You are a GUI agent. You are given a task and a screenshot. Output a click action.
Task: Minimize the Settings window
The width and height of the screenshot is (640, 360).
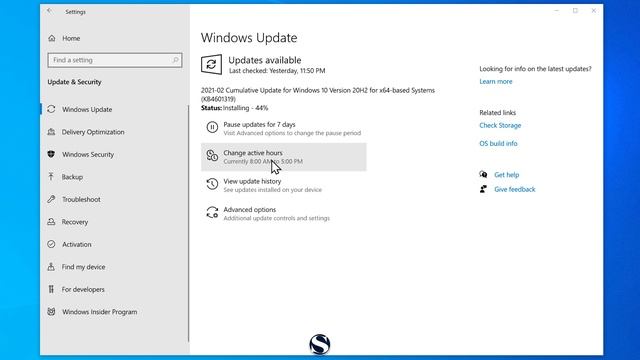click(557, 11)
